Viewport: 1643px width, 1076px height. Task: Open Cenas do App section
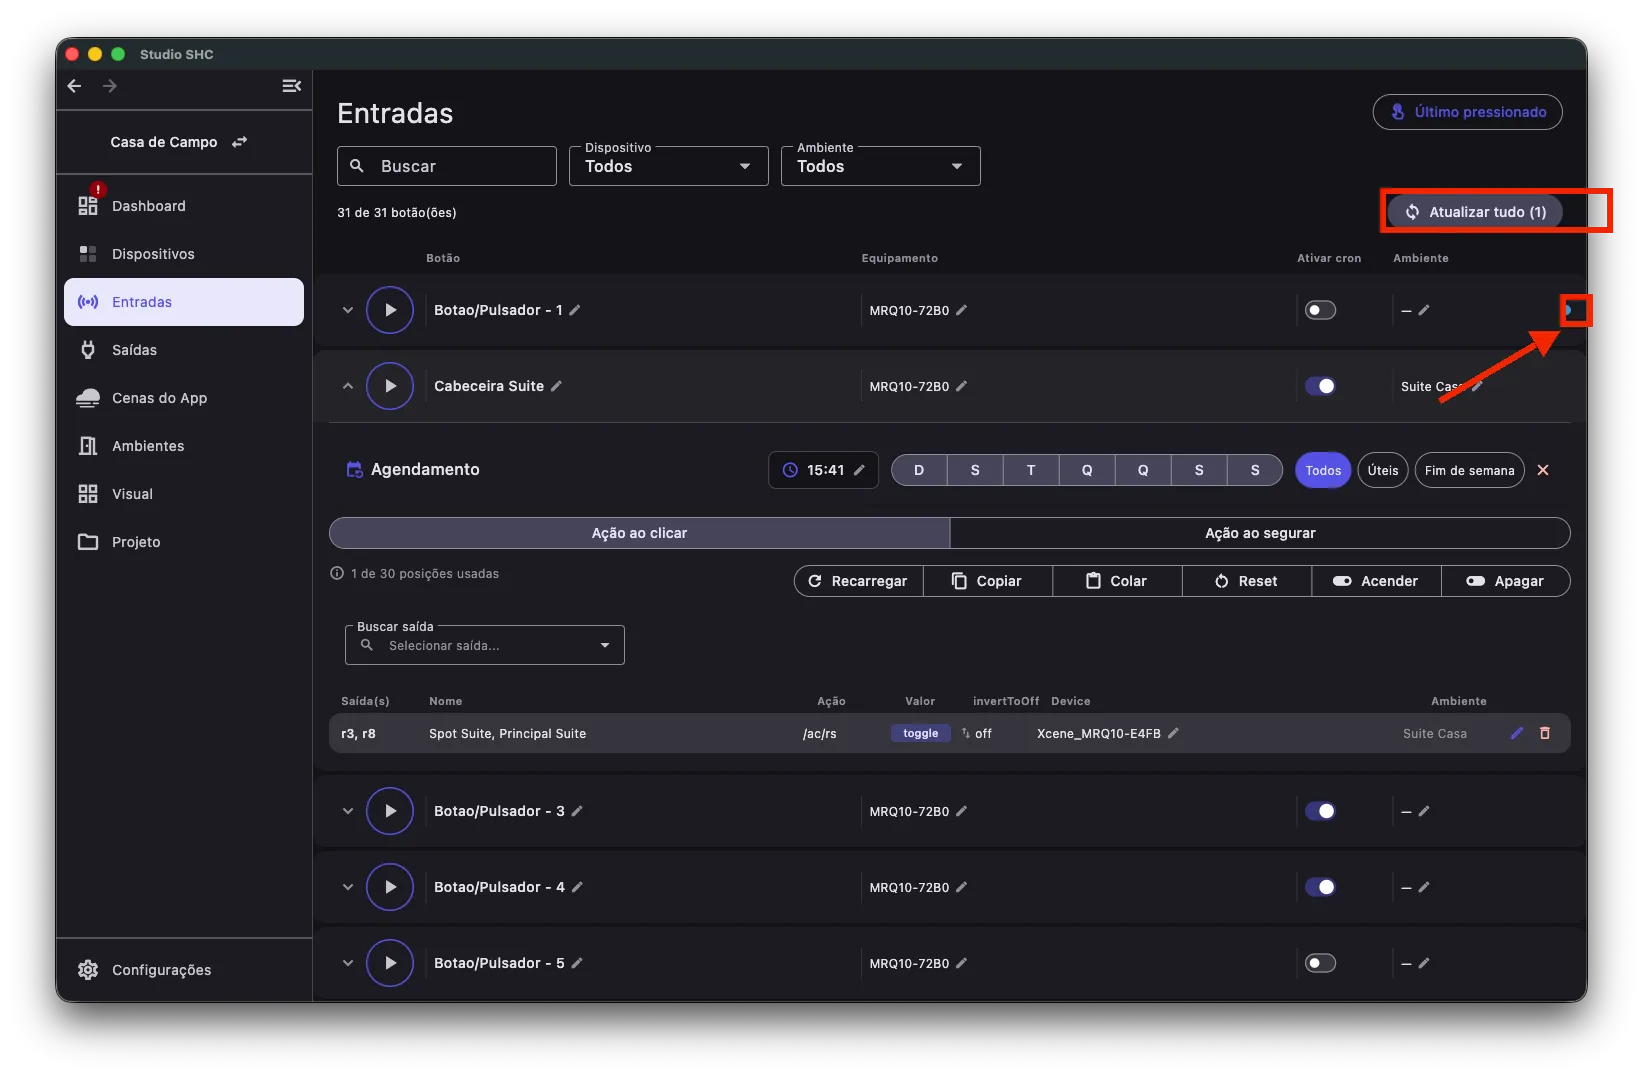point(184,398)
